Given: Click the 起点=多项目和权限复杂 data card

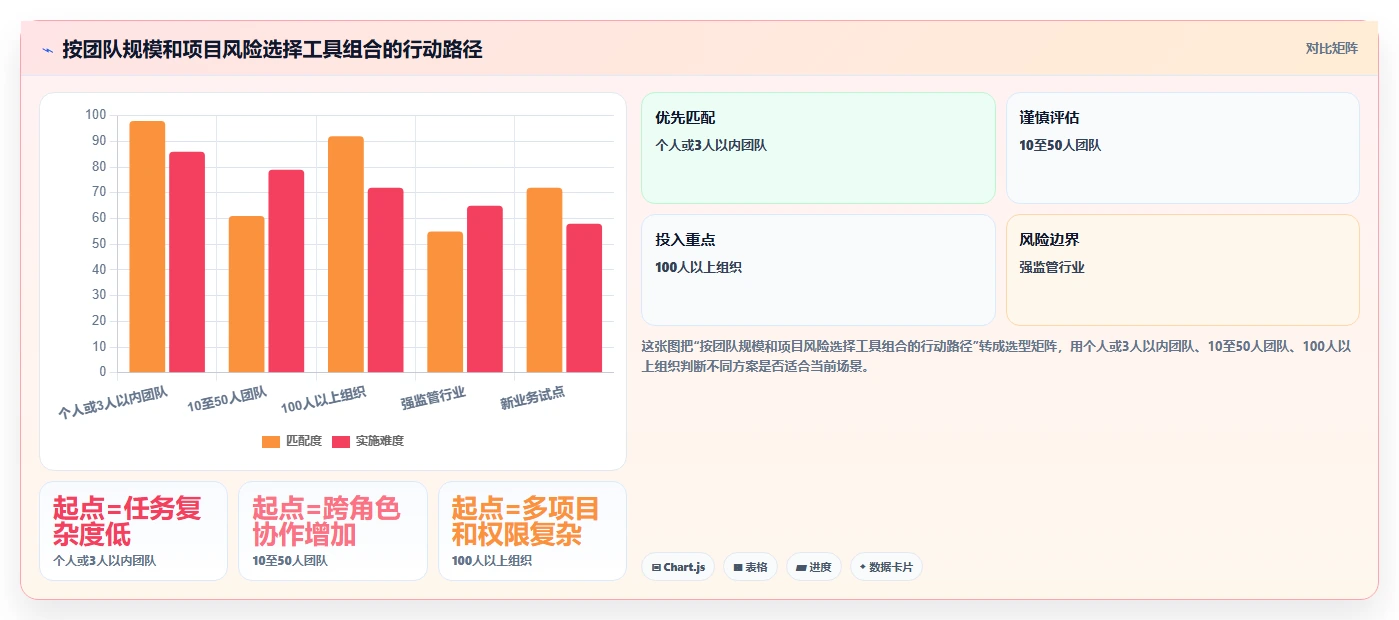Looking at the screenshot, I should 532,531.
